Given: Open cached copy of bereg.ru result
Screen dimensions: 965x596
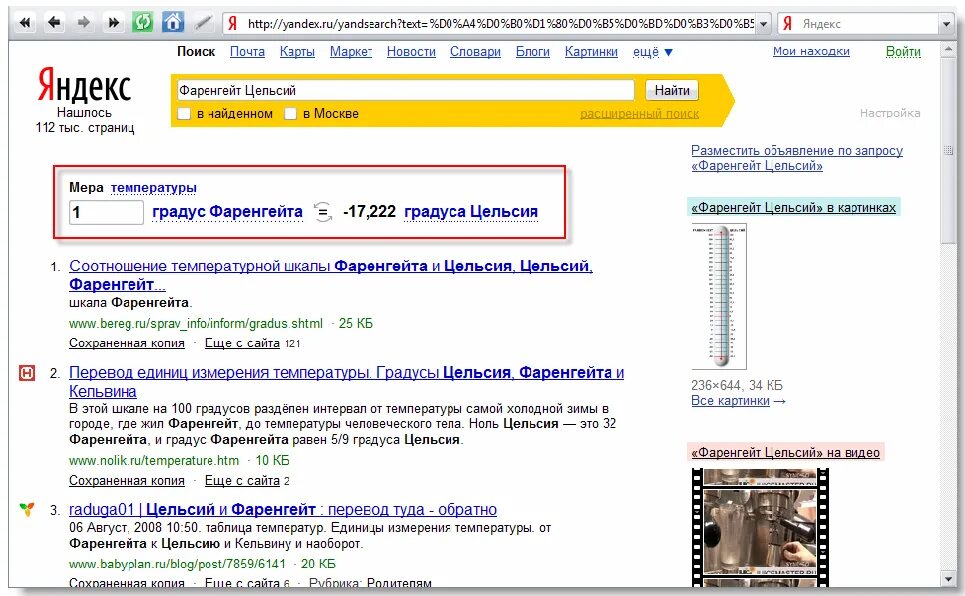Looking at the screenshot, I should [x=127, y=343].
